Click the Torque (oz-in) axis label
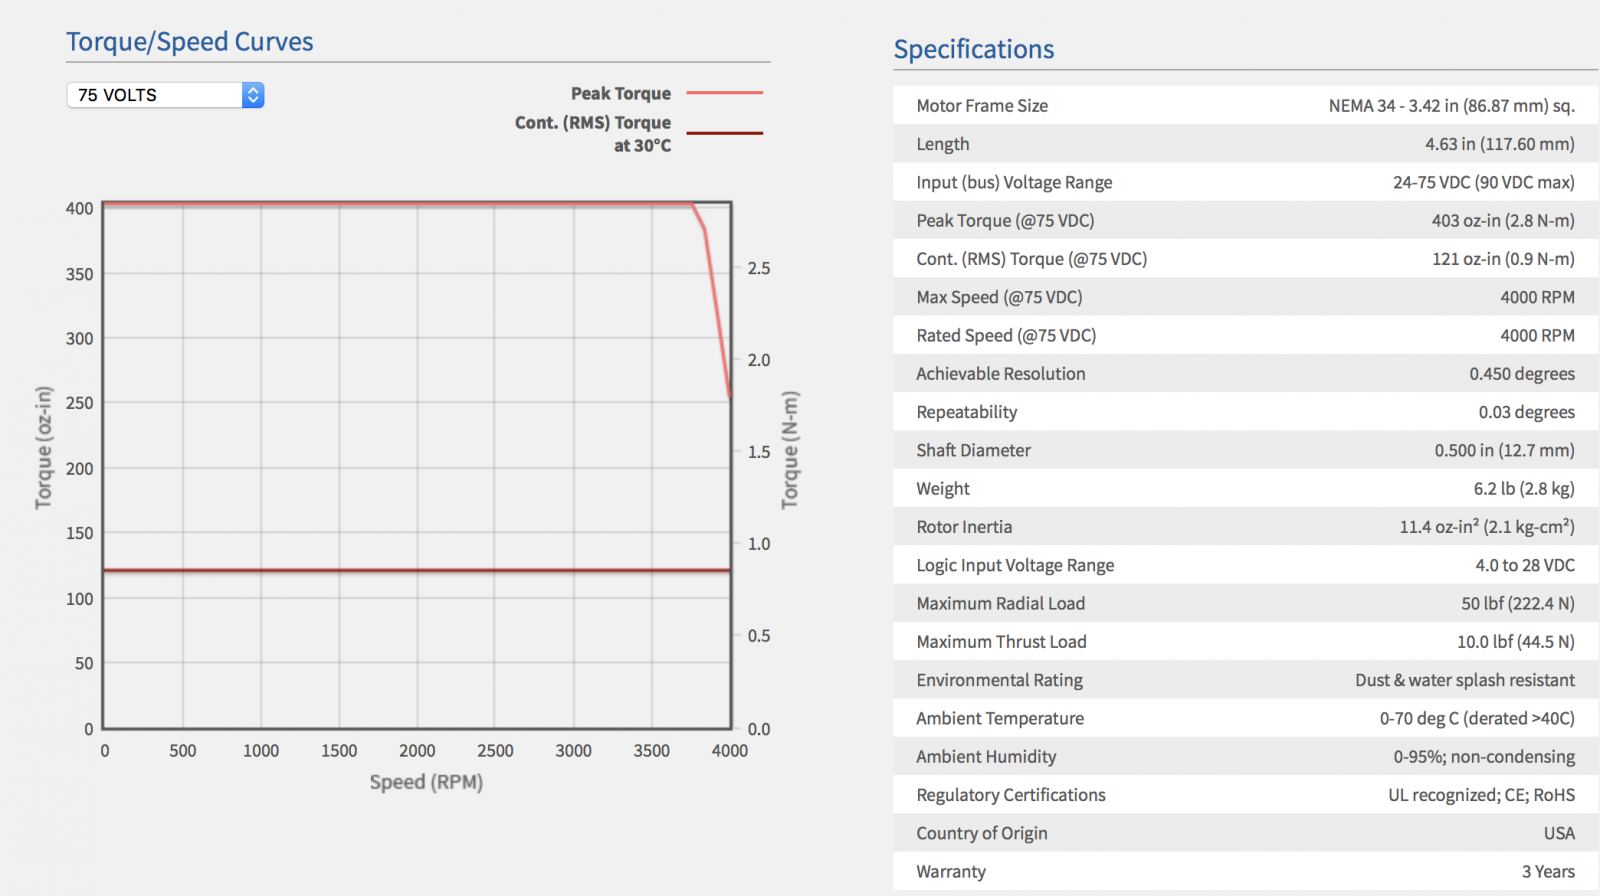 43,448
